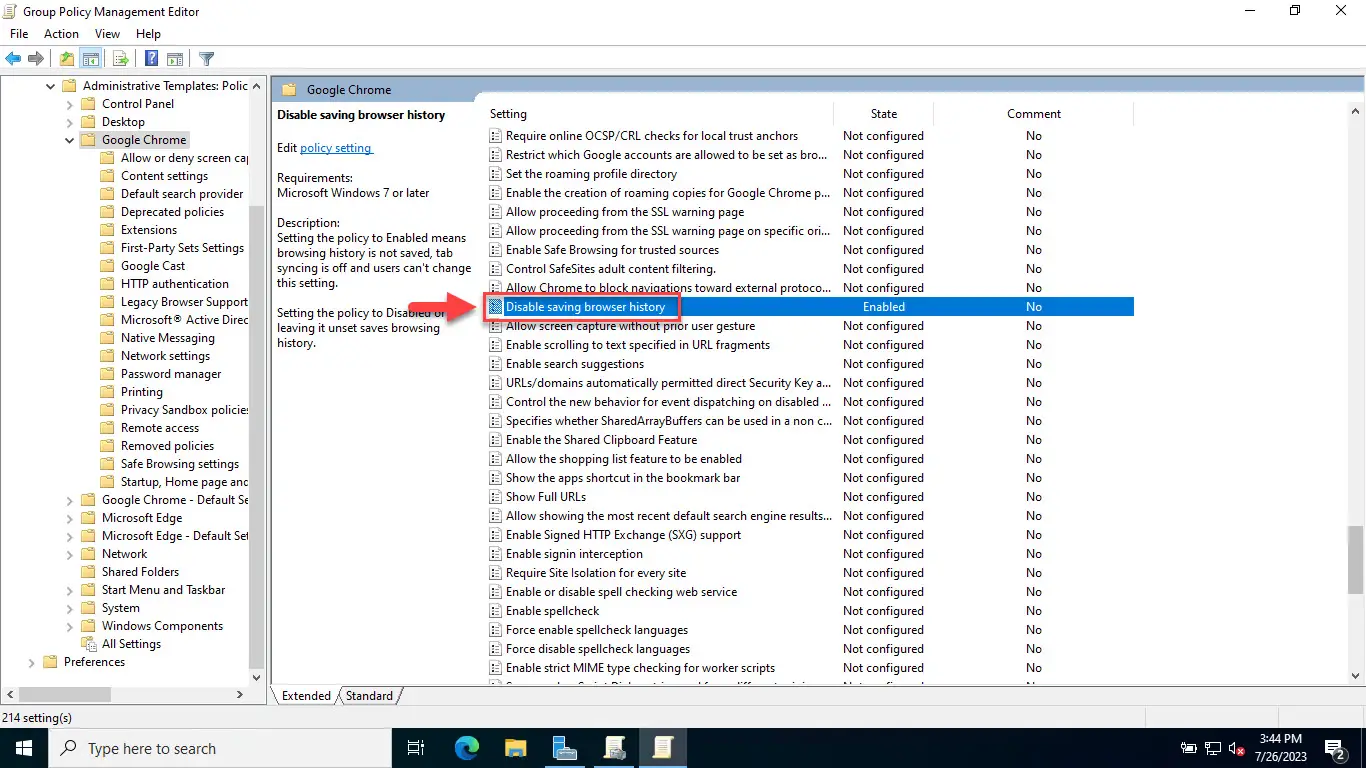Click the policy icon beside Enable spellcheck
The image size is (1366, 768).
(x=495, y=611)
